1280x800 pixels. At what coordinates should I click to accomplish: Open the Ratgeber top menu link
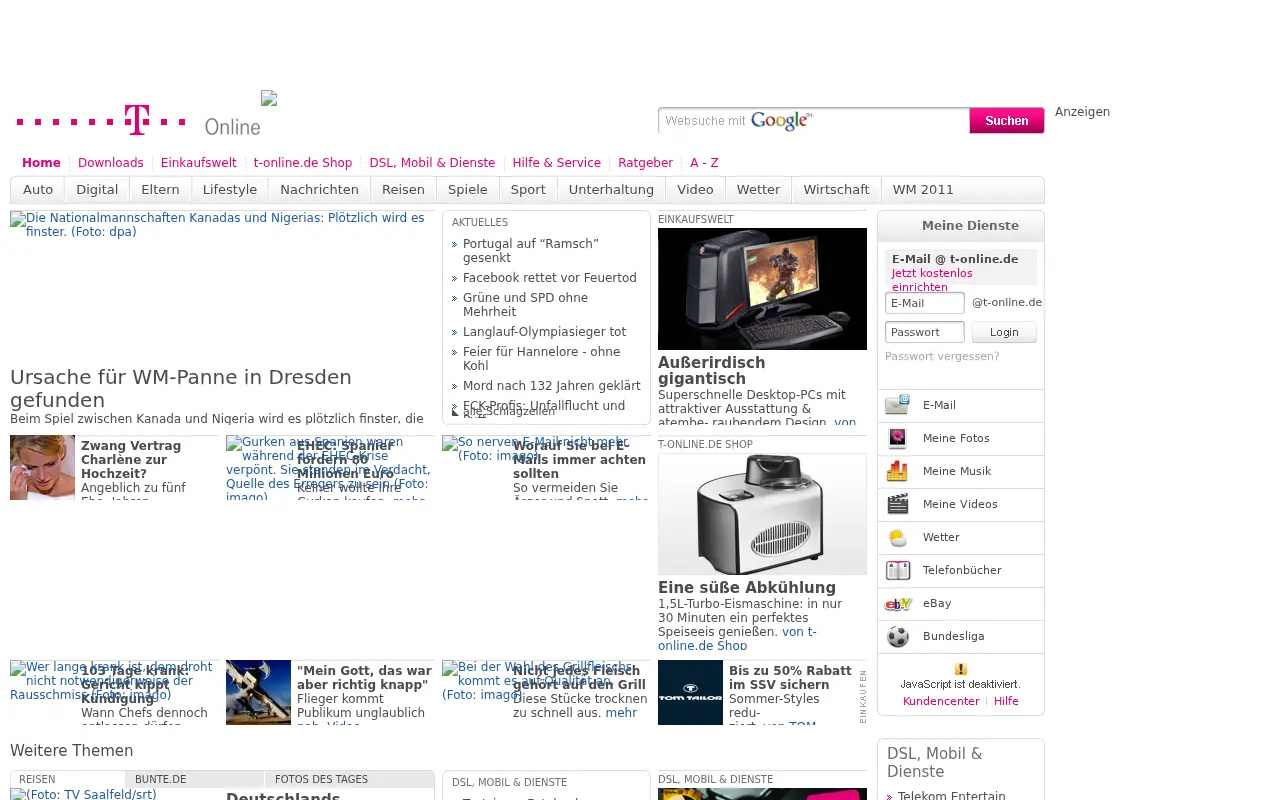[x=645, y=163]
